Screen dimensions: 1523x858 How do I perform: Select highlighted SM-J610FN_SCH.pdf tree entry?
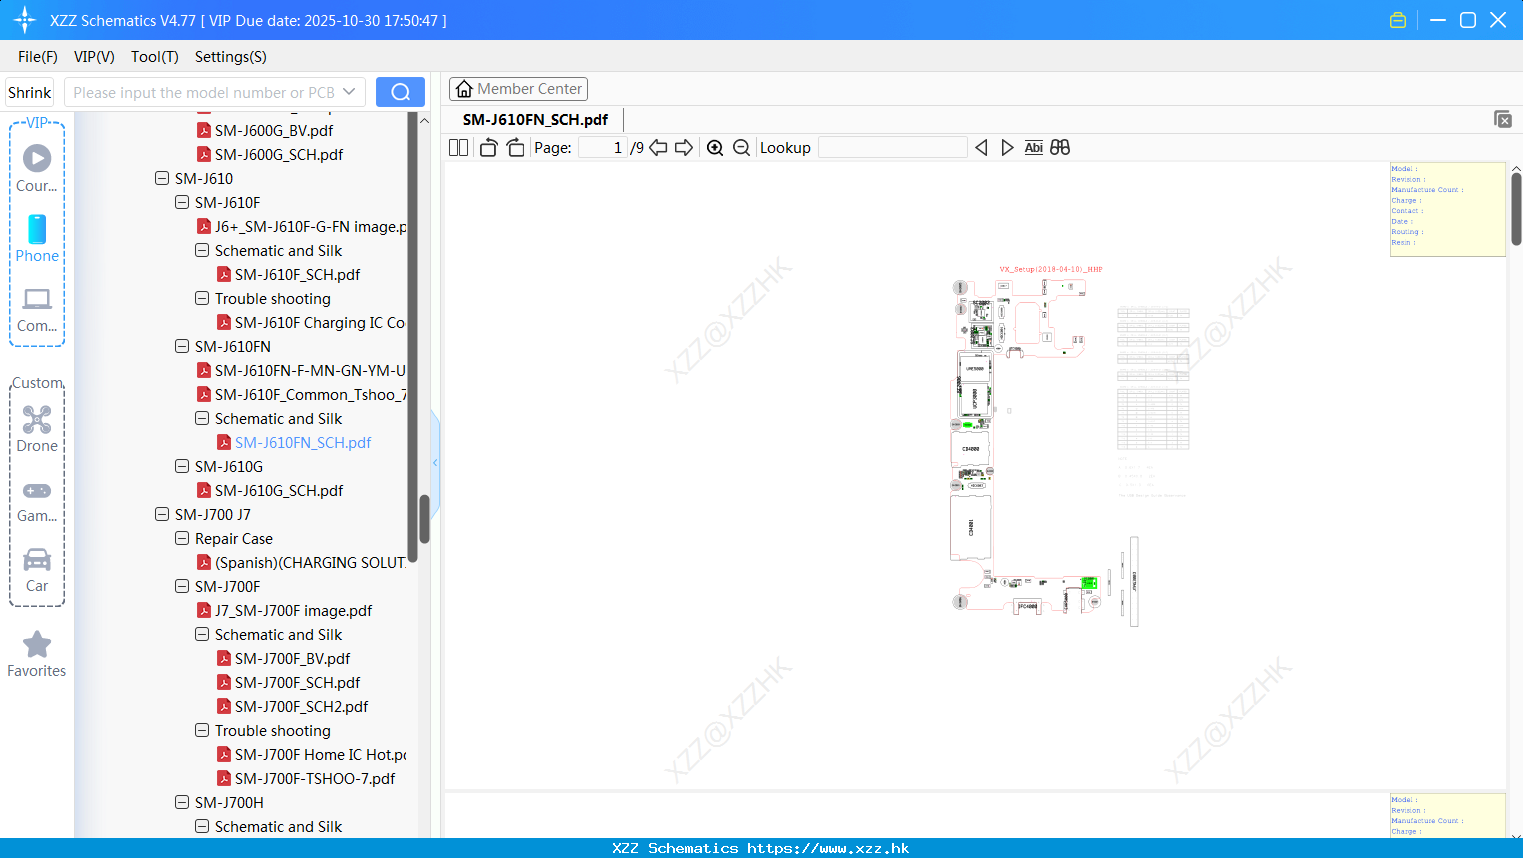point(302,442)
